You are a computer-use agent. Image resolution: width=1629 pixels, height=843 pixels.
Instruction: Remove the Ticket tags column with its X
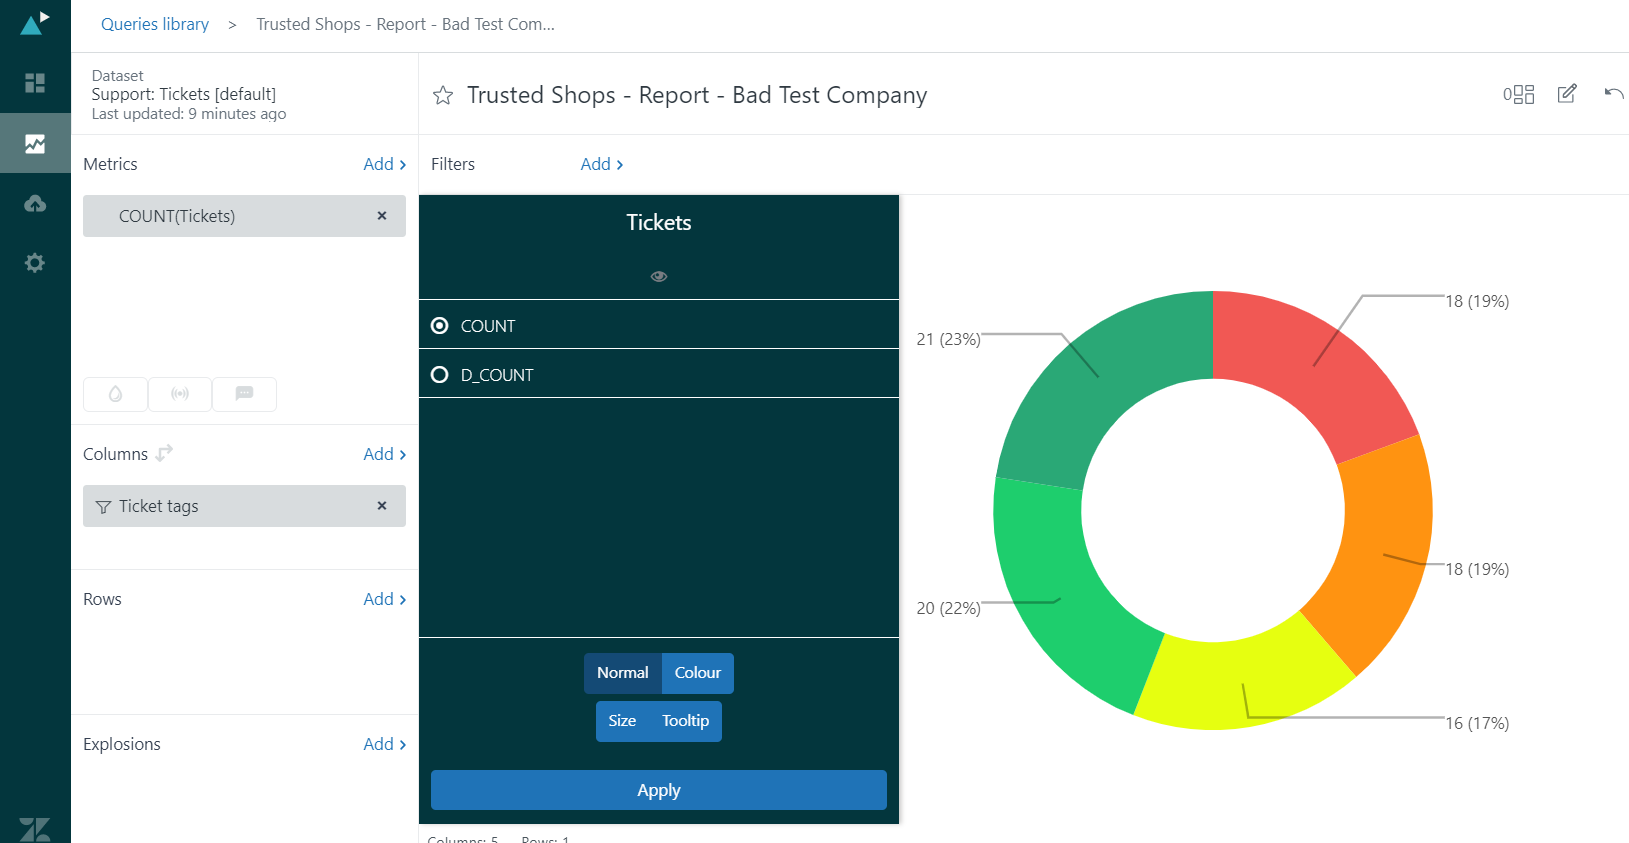pos(382,506)
